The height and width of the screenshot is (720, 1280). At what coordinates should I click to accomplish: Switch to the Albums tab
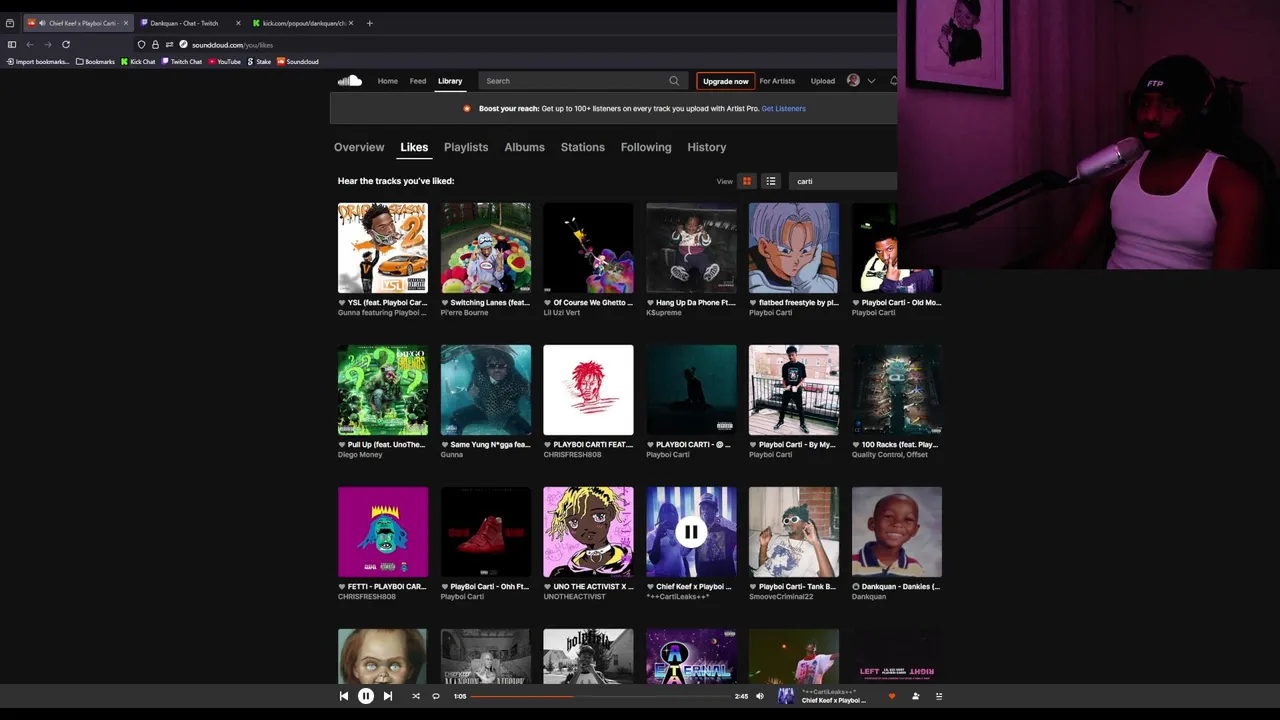coord(525,147)
